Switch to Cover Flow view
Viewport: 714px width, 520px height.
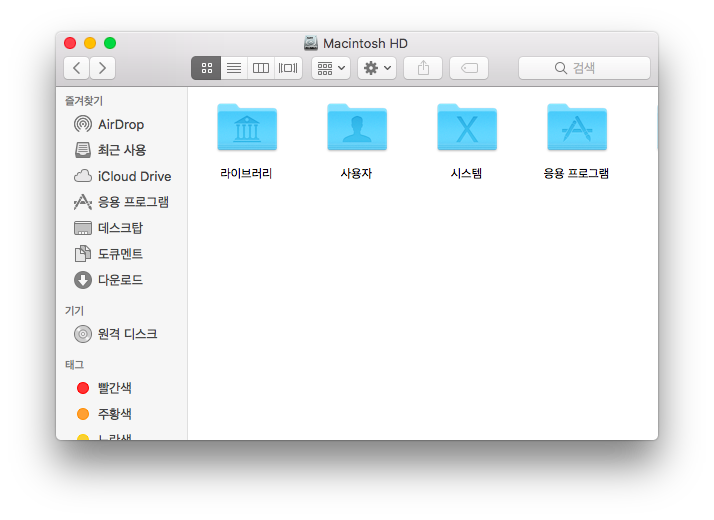288,68
